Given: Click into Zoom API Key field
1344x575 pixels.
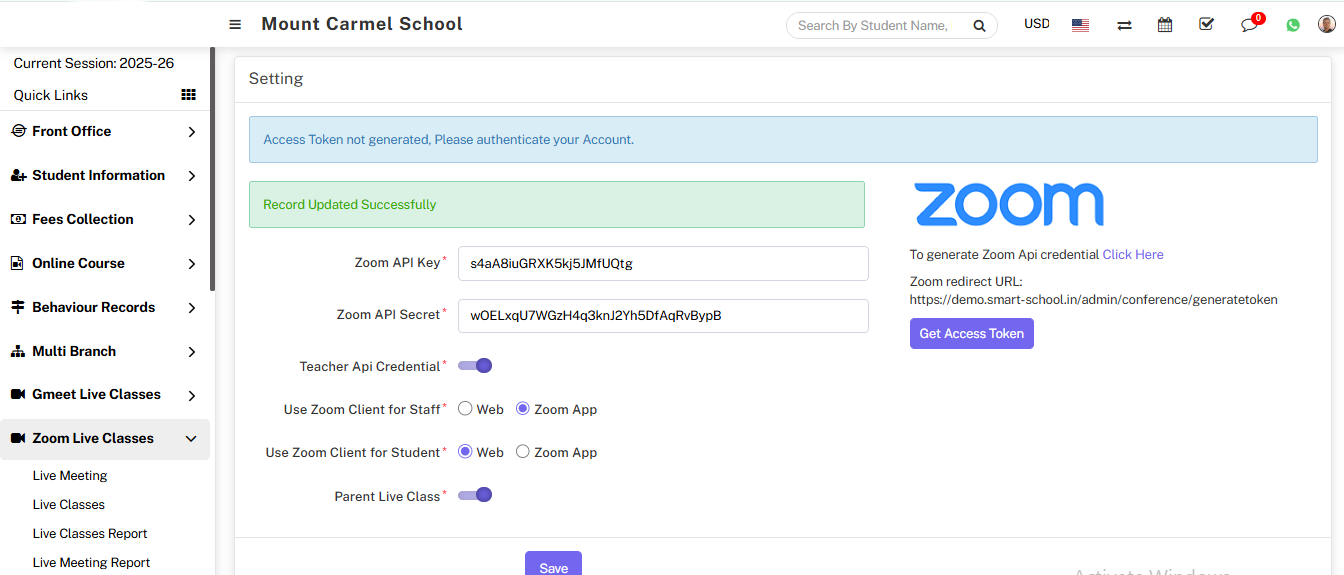Looking at the screenshot, I should [x=662, y=264].
